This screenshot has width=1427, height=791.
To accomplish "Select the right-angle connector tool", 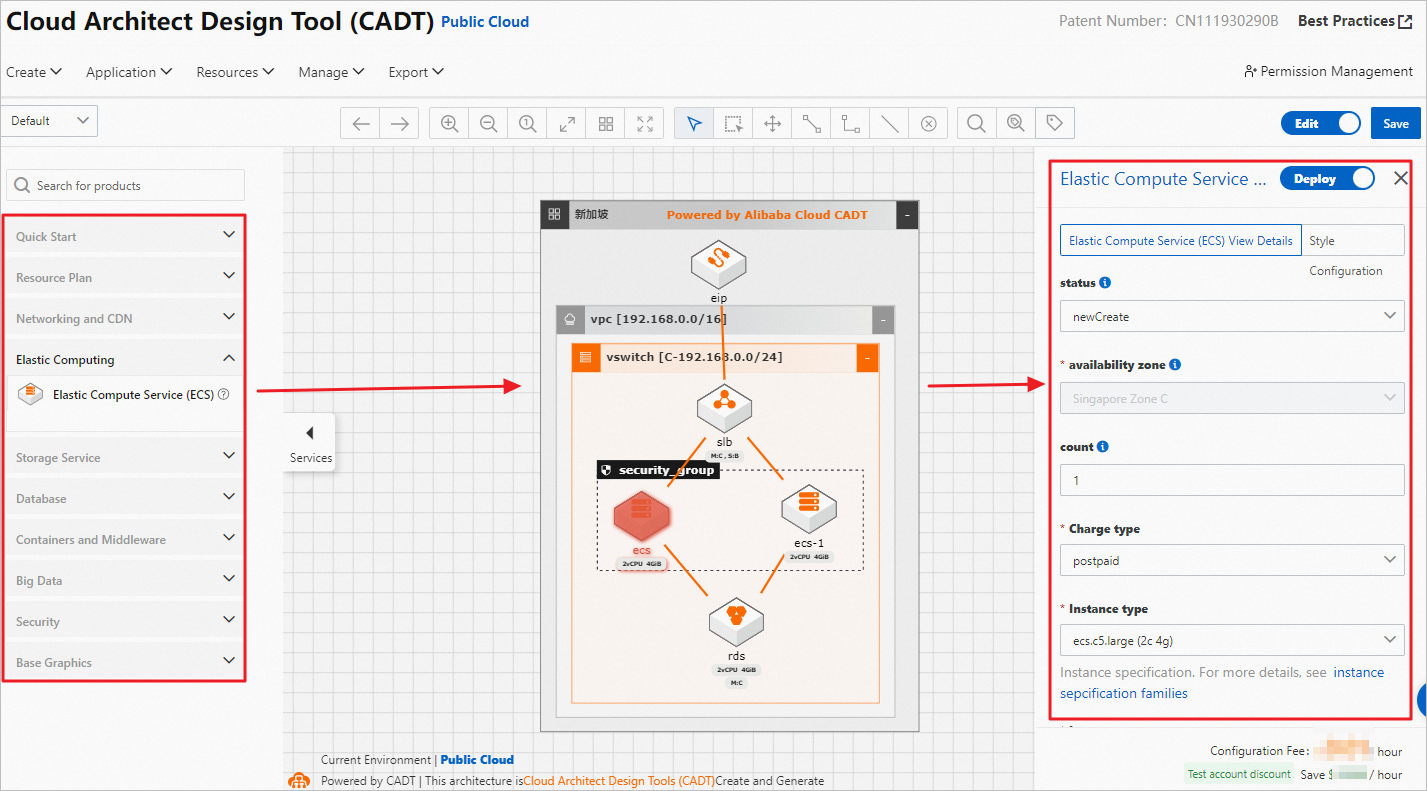I will 851,124.
